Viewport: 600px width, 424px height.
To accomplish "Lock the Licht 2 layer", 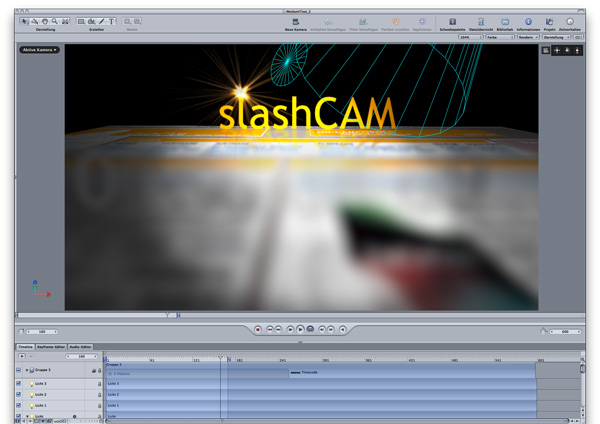I will [99, 395].
